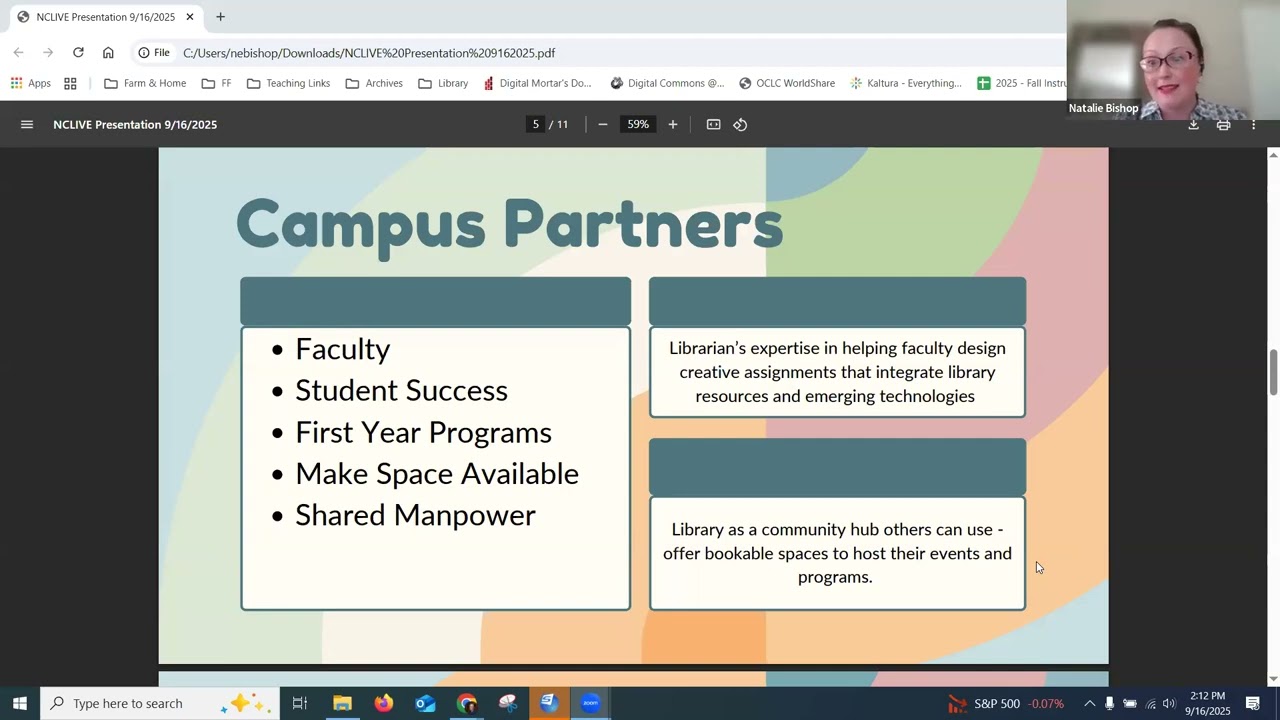The width and height of the screenshot is (1280, 720).
Task: Open Digital Commons bookmark
Action: pos(667,83)
